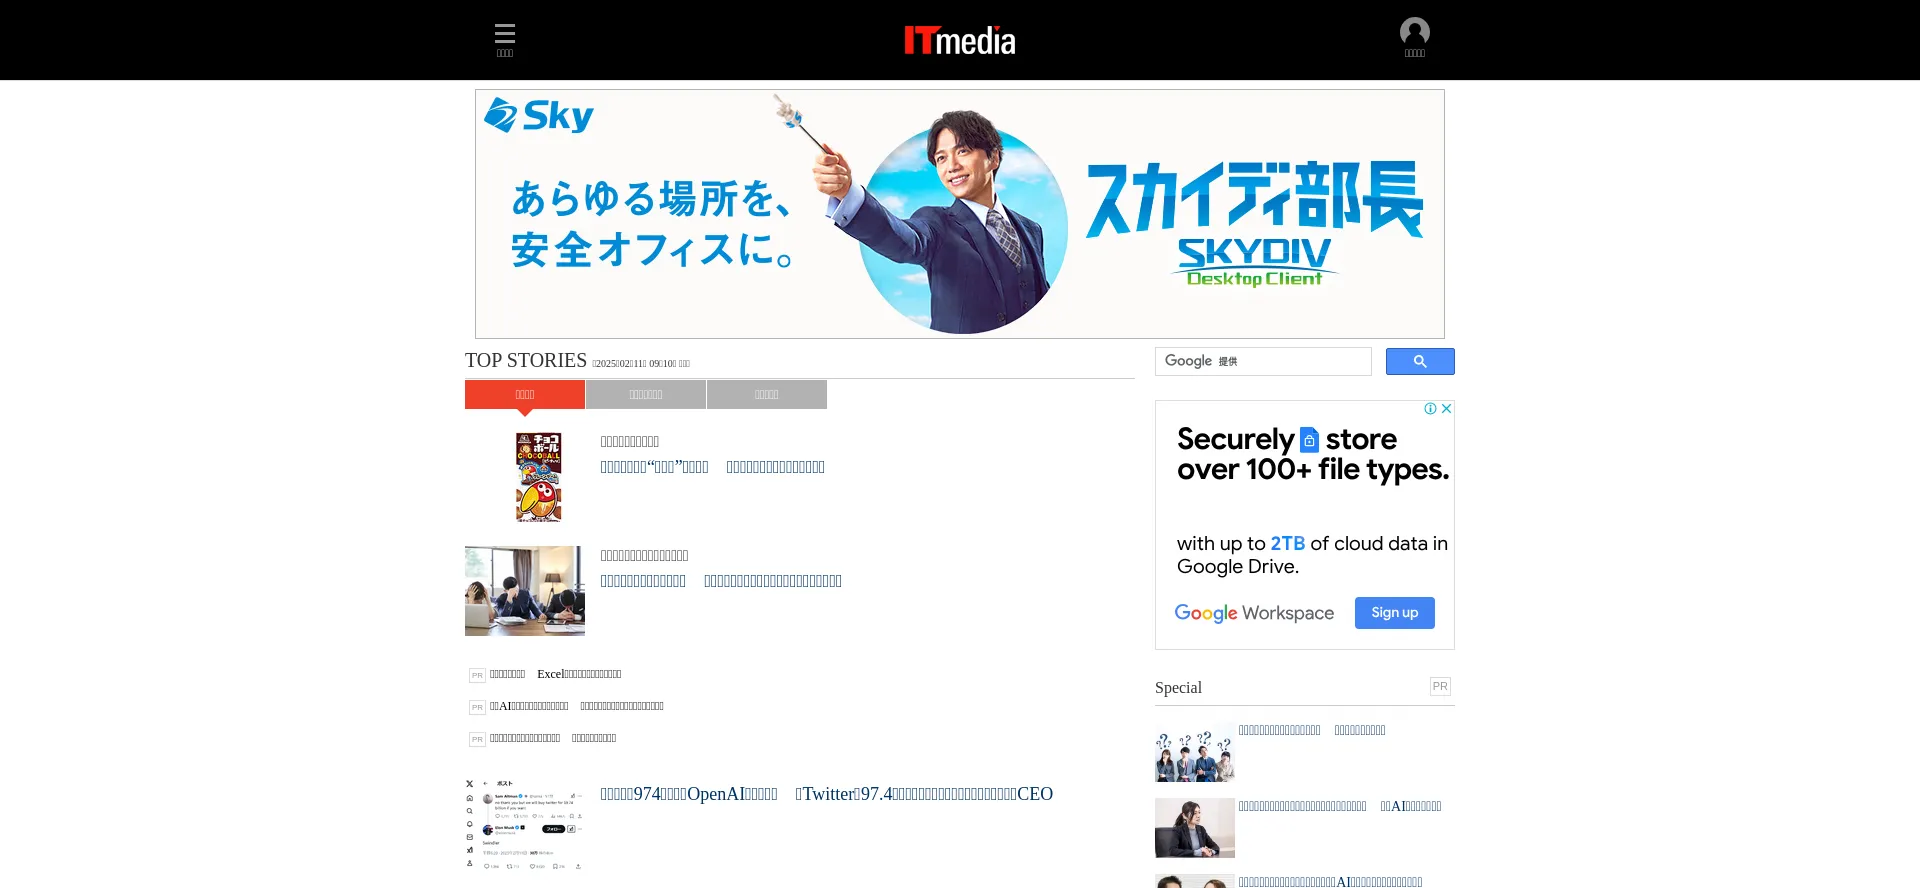Click the ITmedia logo
1920x888 pixels.
click(x=960, y=40)
